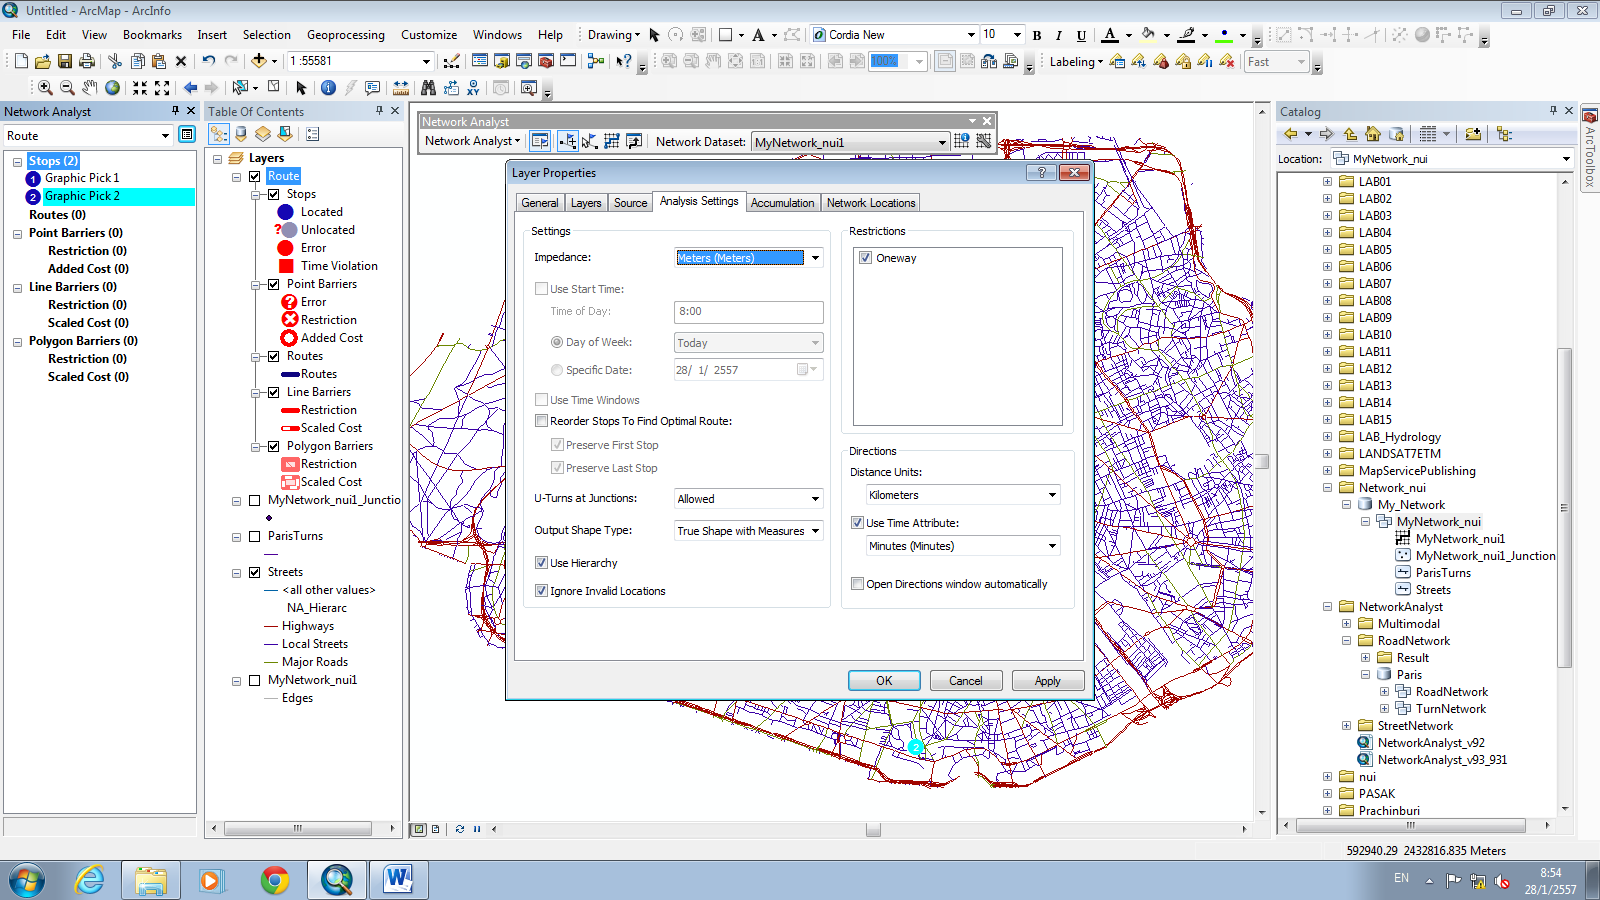Viewport: 1600px width, 900px height.
Task: Uncheck the Use Hierarchy checkbox
Action: pyautogui.click(x=542, y=563)
